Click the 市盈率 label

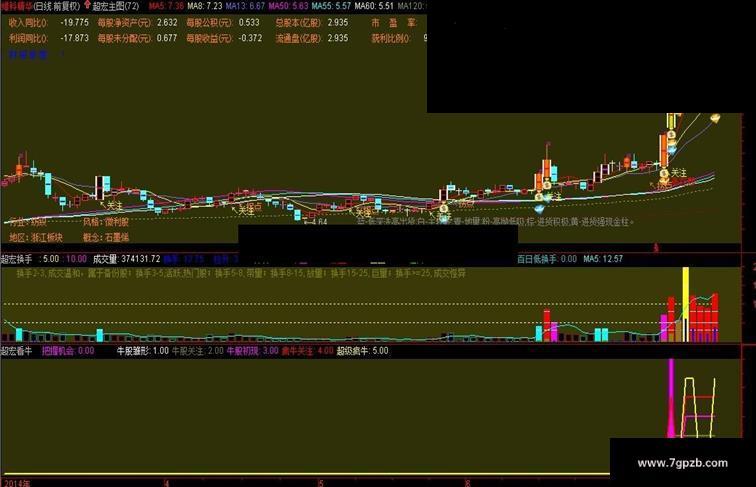coord(393,23)
